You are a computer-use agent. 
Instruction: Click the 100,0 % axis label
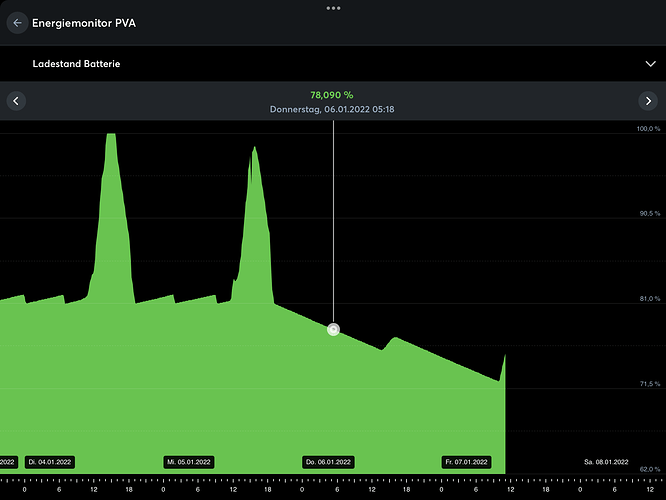point(649,129)
